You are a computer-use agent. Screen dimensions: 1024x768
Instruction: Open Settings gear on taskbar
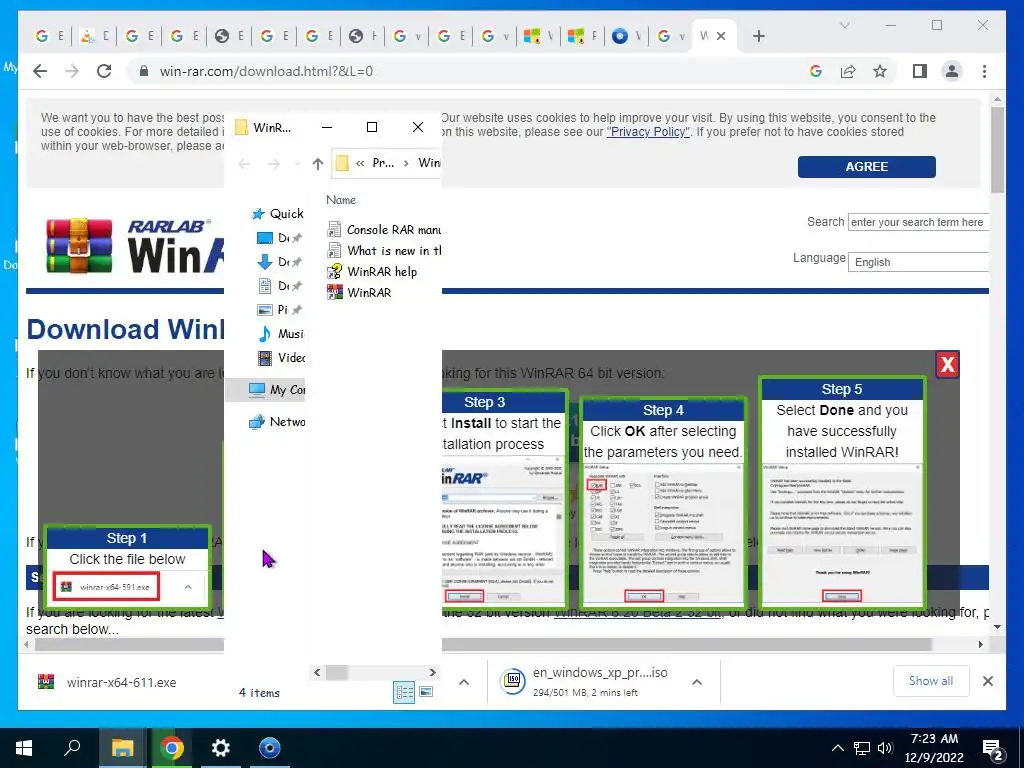[221, 748]
